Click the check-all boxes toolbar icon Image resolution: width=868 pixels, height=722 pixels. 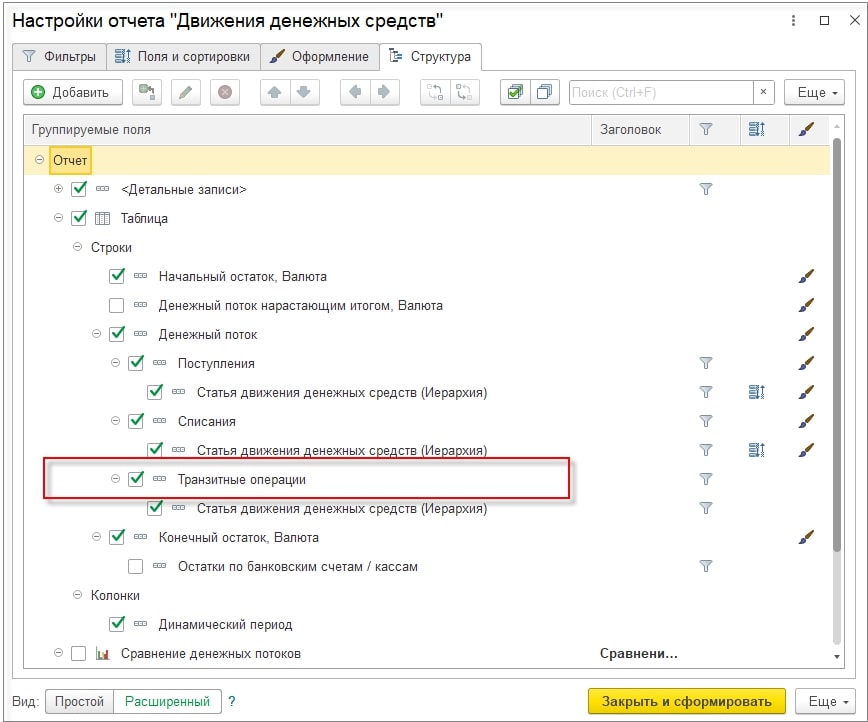click(515, 92)
